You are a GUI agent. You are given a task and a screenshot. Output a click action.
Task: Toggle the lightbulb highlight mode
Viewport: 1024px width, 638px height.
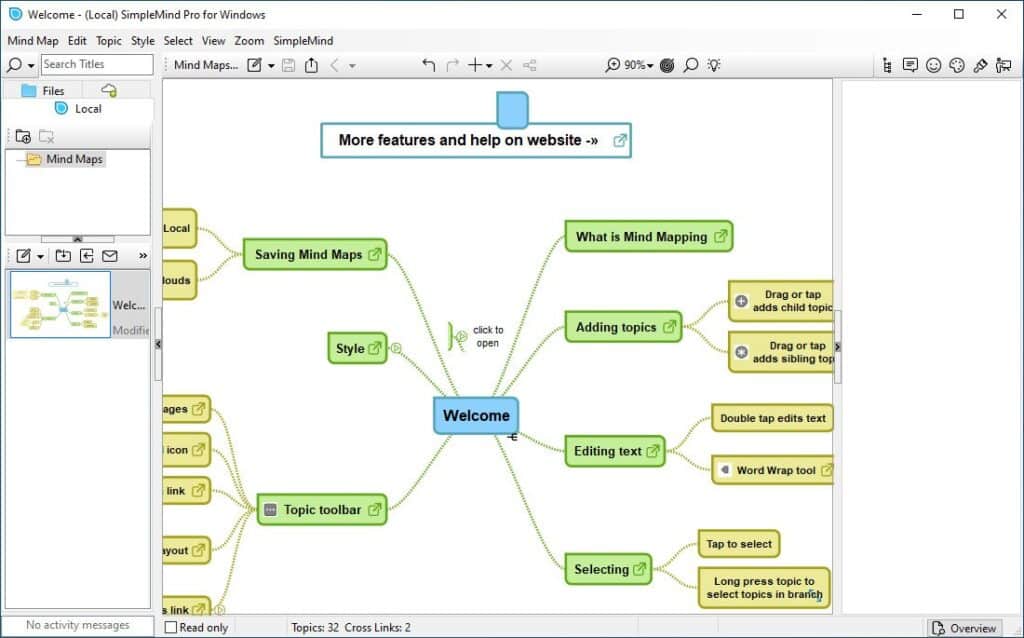click(x=714, y=64)
